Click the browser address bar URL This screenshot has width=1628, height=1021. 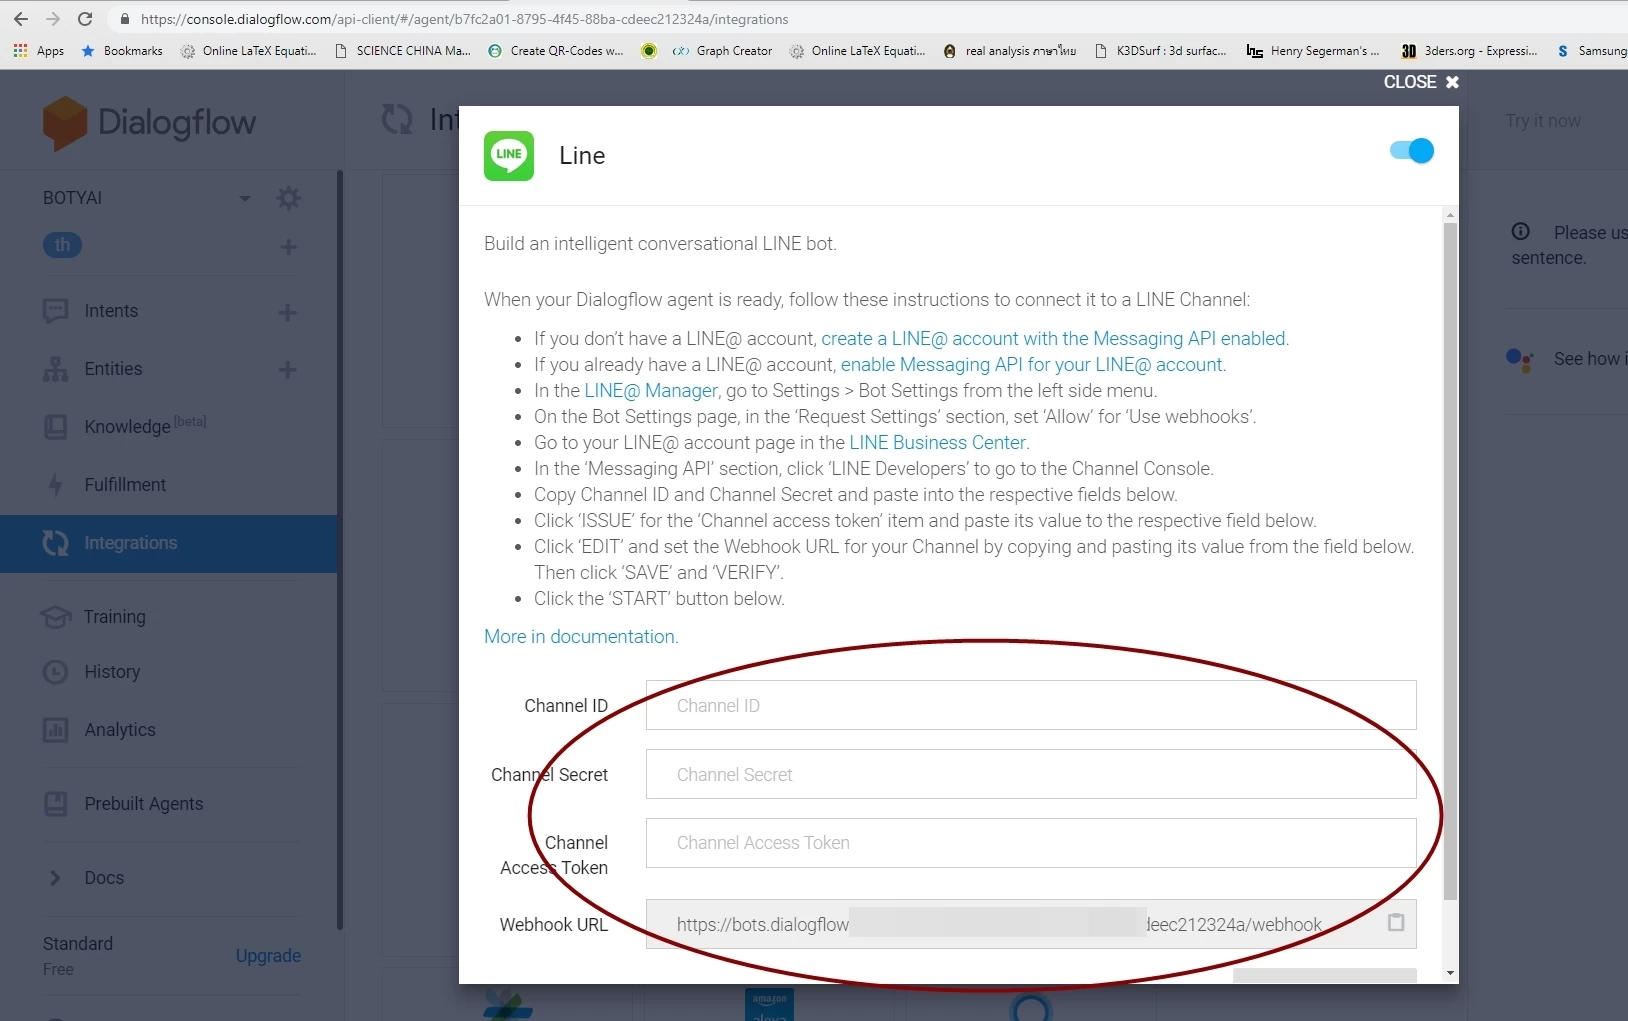pyautogui.click(x=464, y=19)
